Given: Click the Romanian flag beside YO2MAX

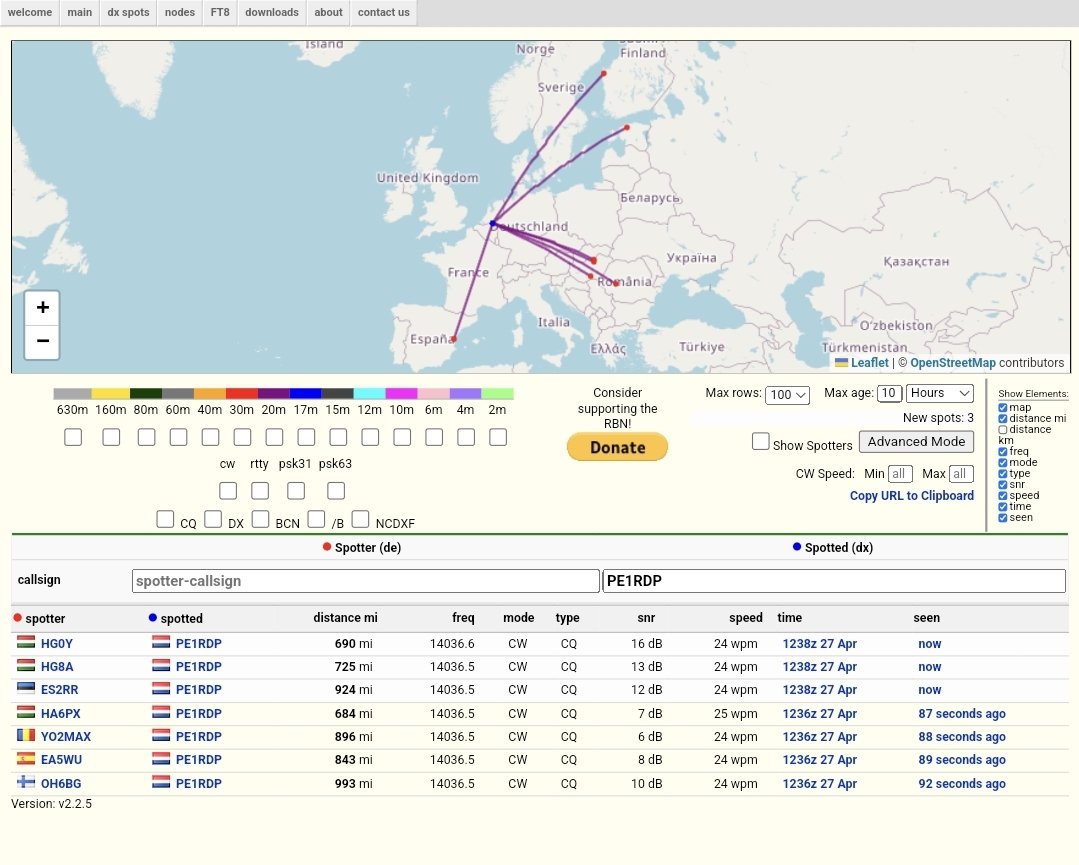Looking at the screenshot, I should click(26, 735).
